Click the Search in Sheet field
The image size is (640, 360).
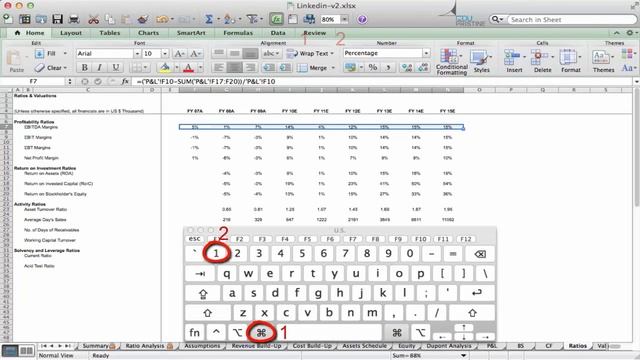[571, 20]
